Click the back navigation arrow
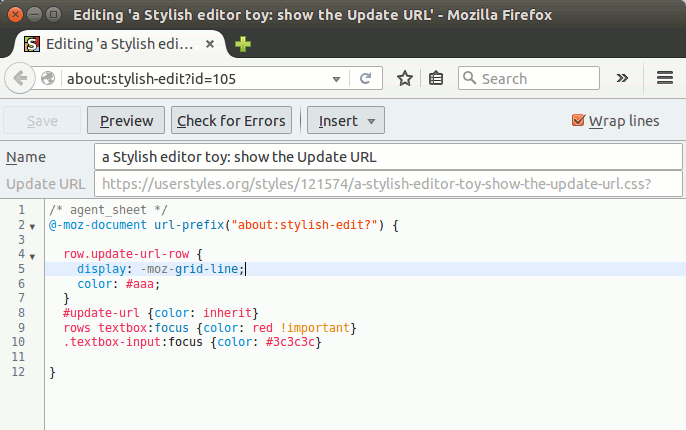This screenshot has width=686, height=430. tap(20, 79)
